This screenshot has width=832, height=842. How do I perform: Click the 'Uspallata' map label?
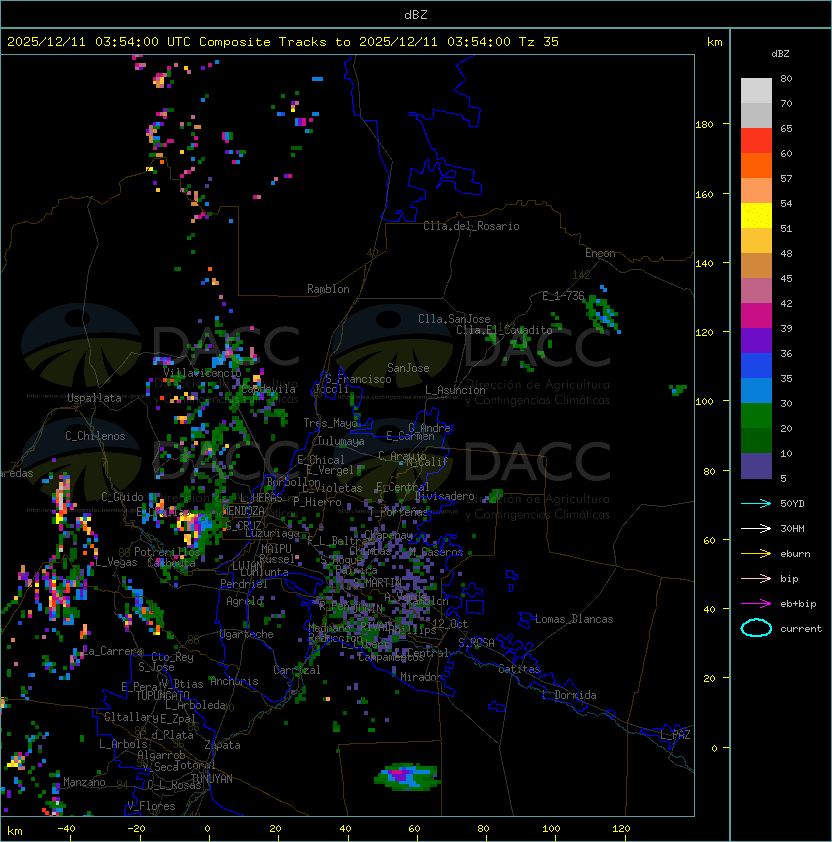click(94, 398)
